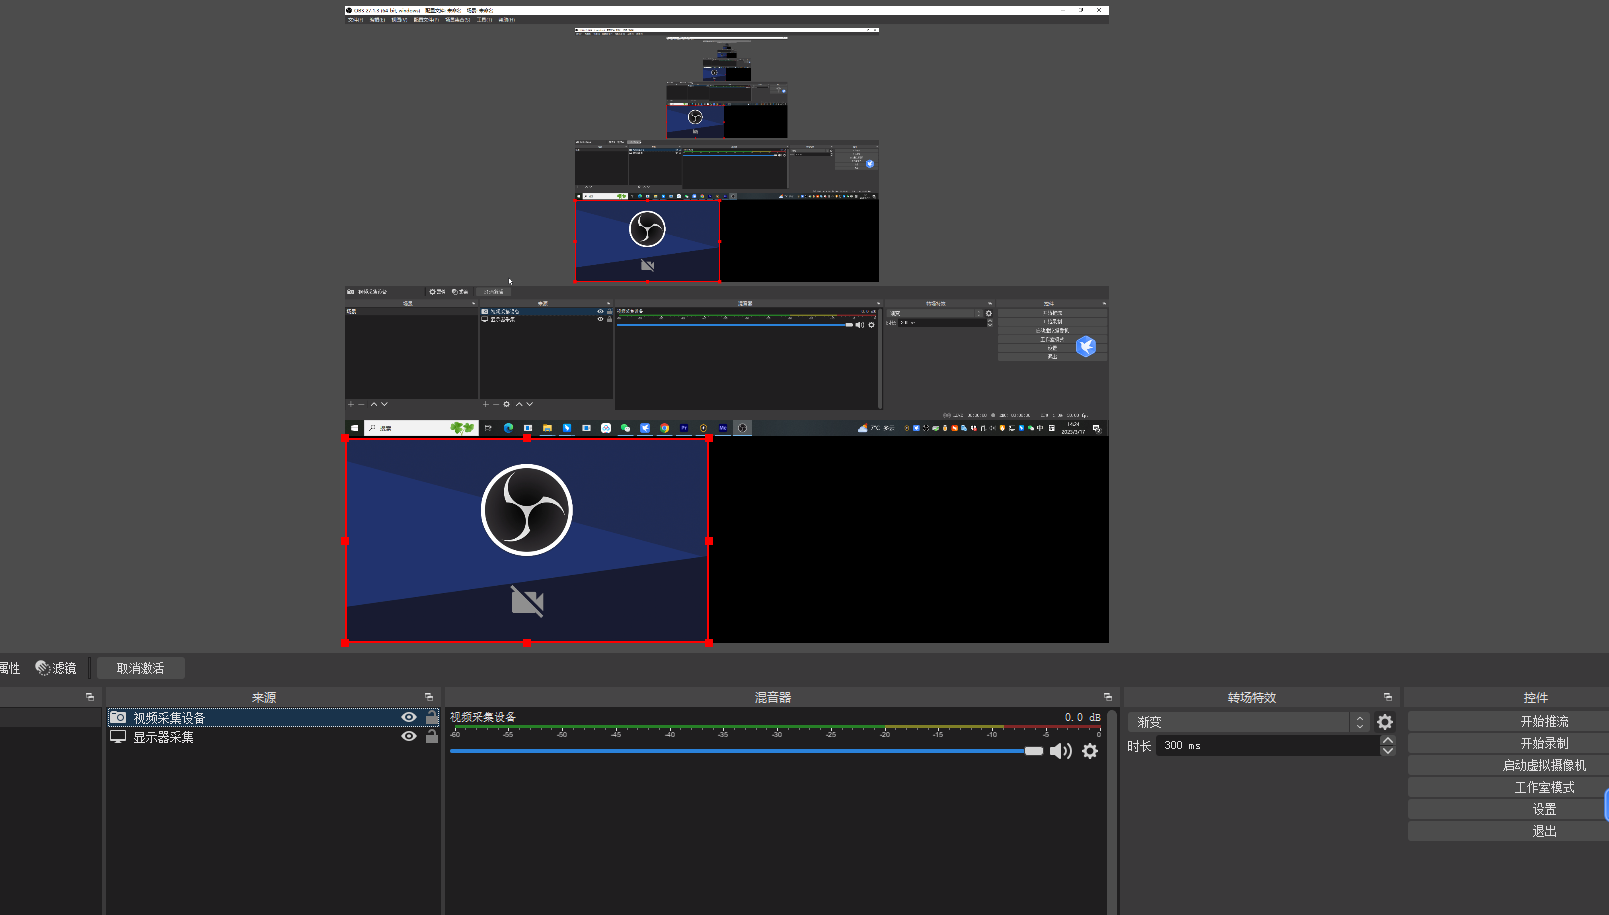The height and width of the screenshot is (915, 1609).
Task: Open mixer gear settings for 视频采集设备
Action: 1090,751
